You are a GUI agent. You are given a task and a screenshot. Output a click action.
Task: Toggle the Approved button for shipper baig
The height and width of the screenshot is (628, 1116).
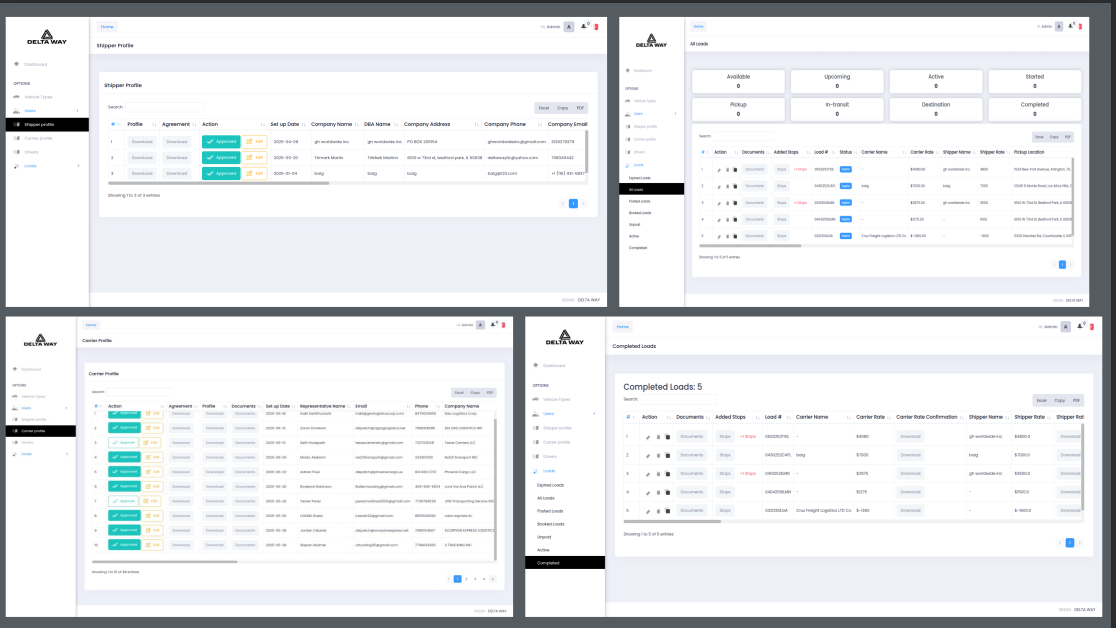(x=220, y=174)
